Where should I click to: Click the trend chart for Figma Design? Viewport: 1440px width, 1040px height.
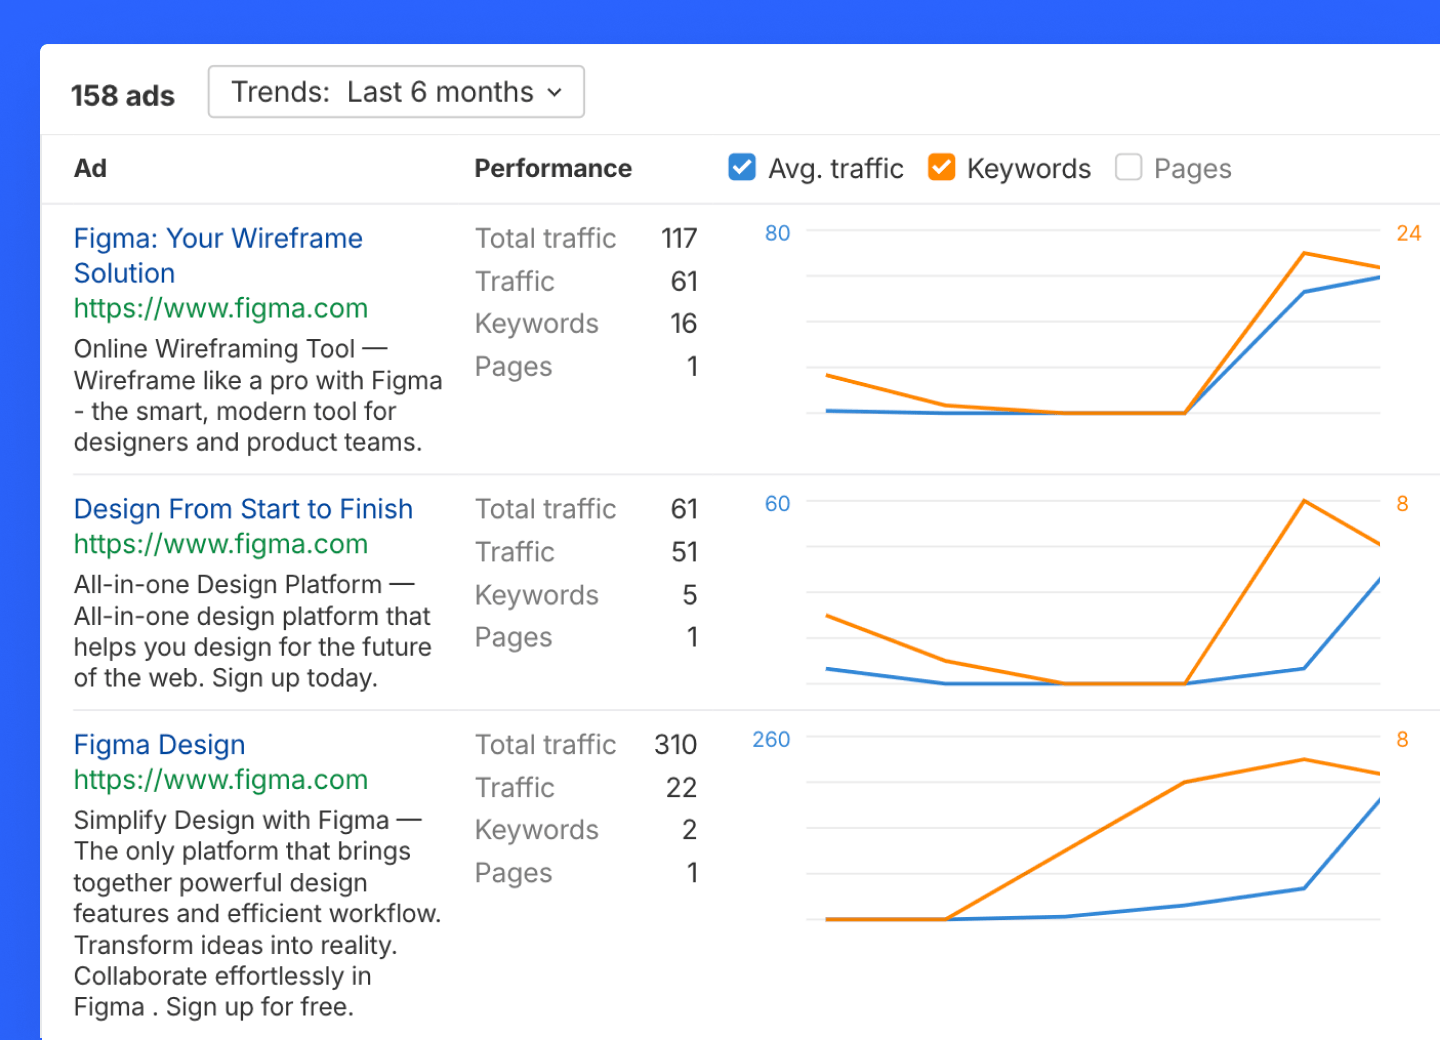pyautogui.click(x=1093, y=828)
